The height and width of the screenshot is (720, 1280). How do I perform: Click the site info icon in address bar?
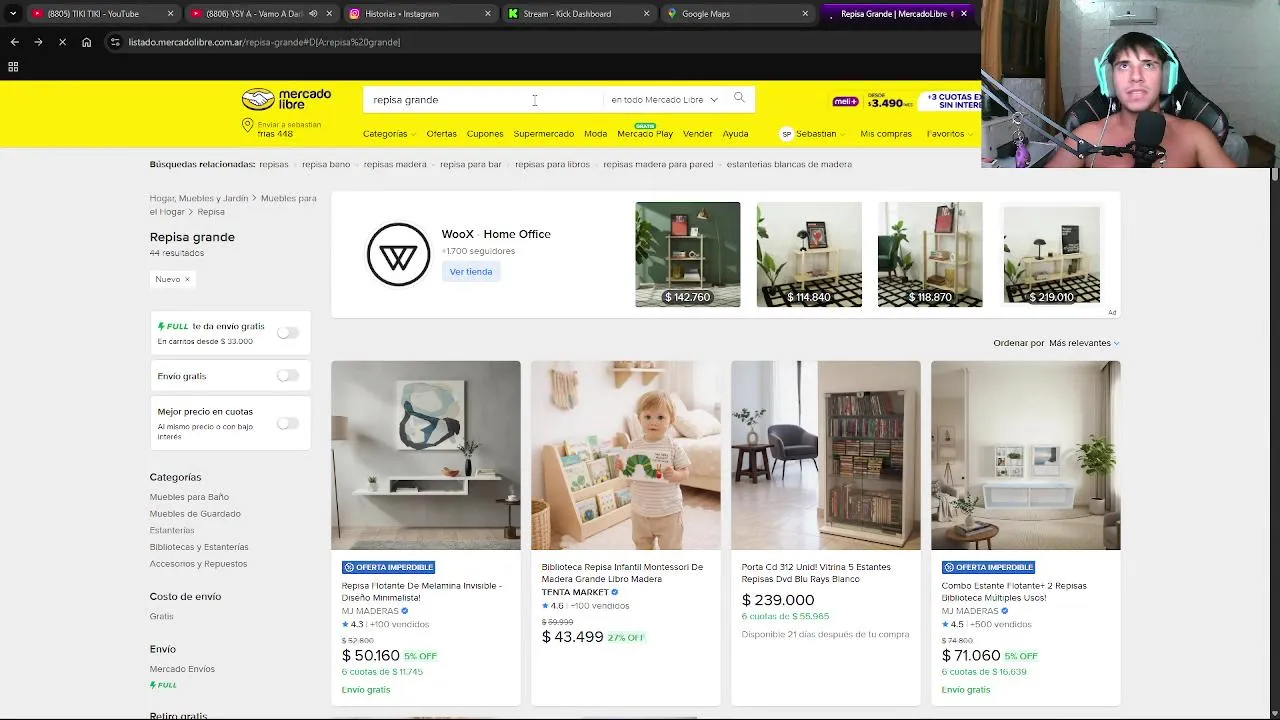click(115, 42)
